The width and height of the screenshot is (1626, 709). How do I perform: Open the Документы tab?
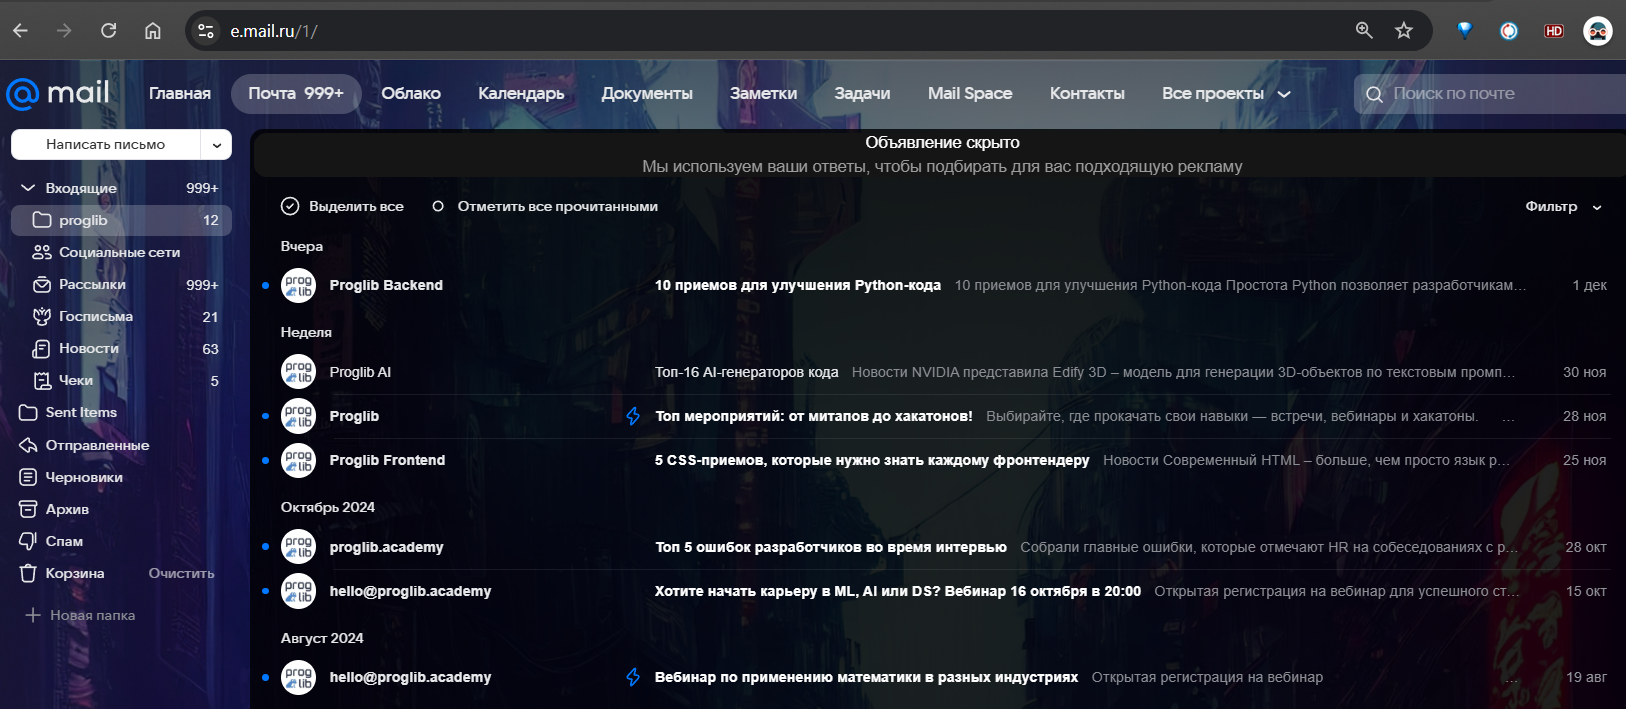(647, 93)
